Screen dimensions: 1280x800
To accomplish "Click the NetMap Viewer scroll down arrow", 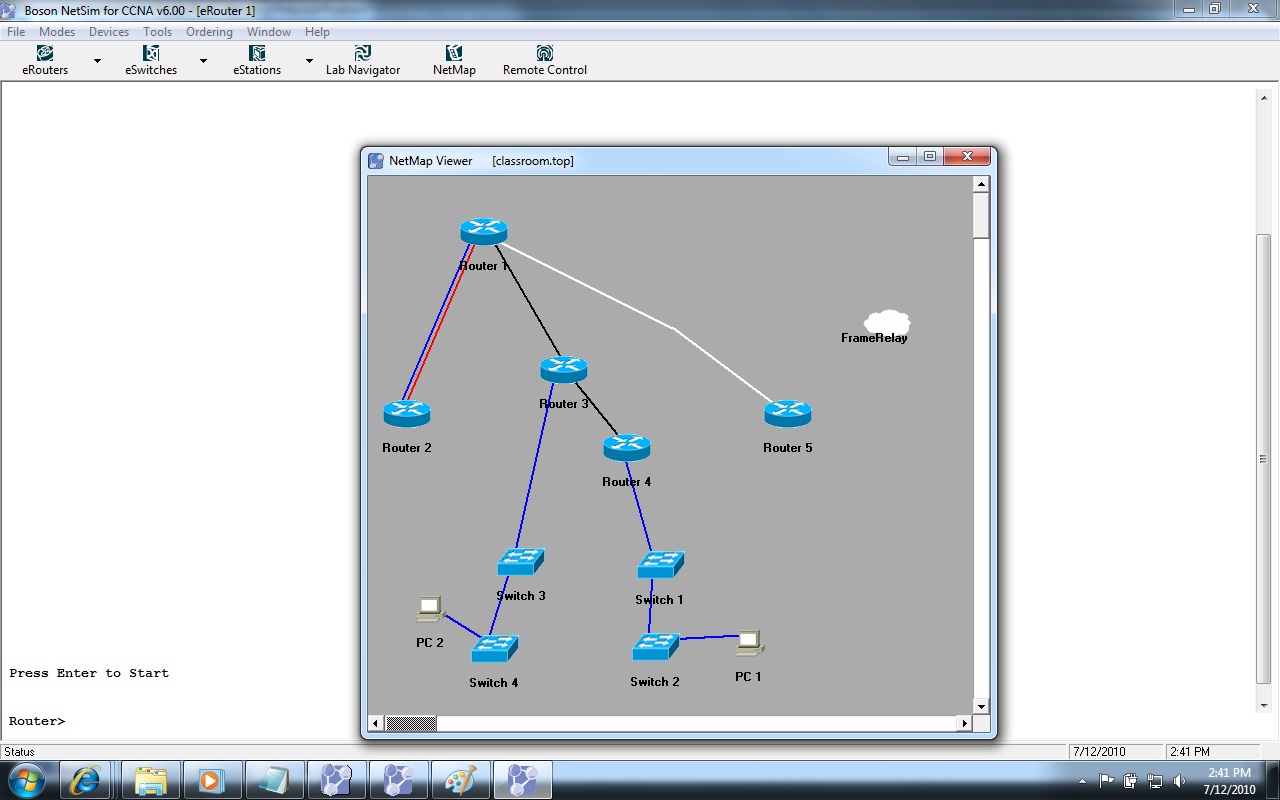I will point(981,706).
